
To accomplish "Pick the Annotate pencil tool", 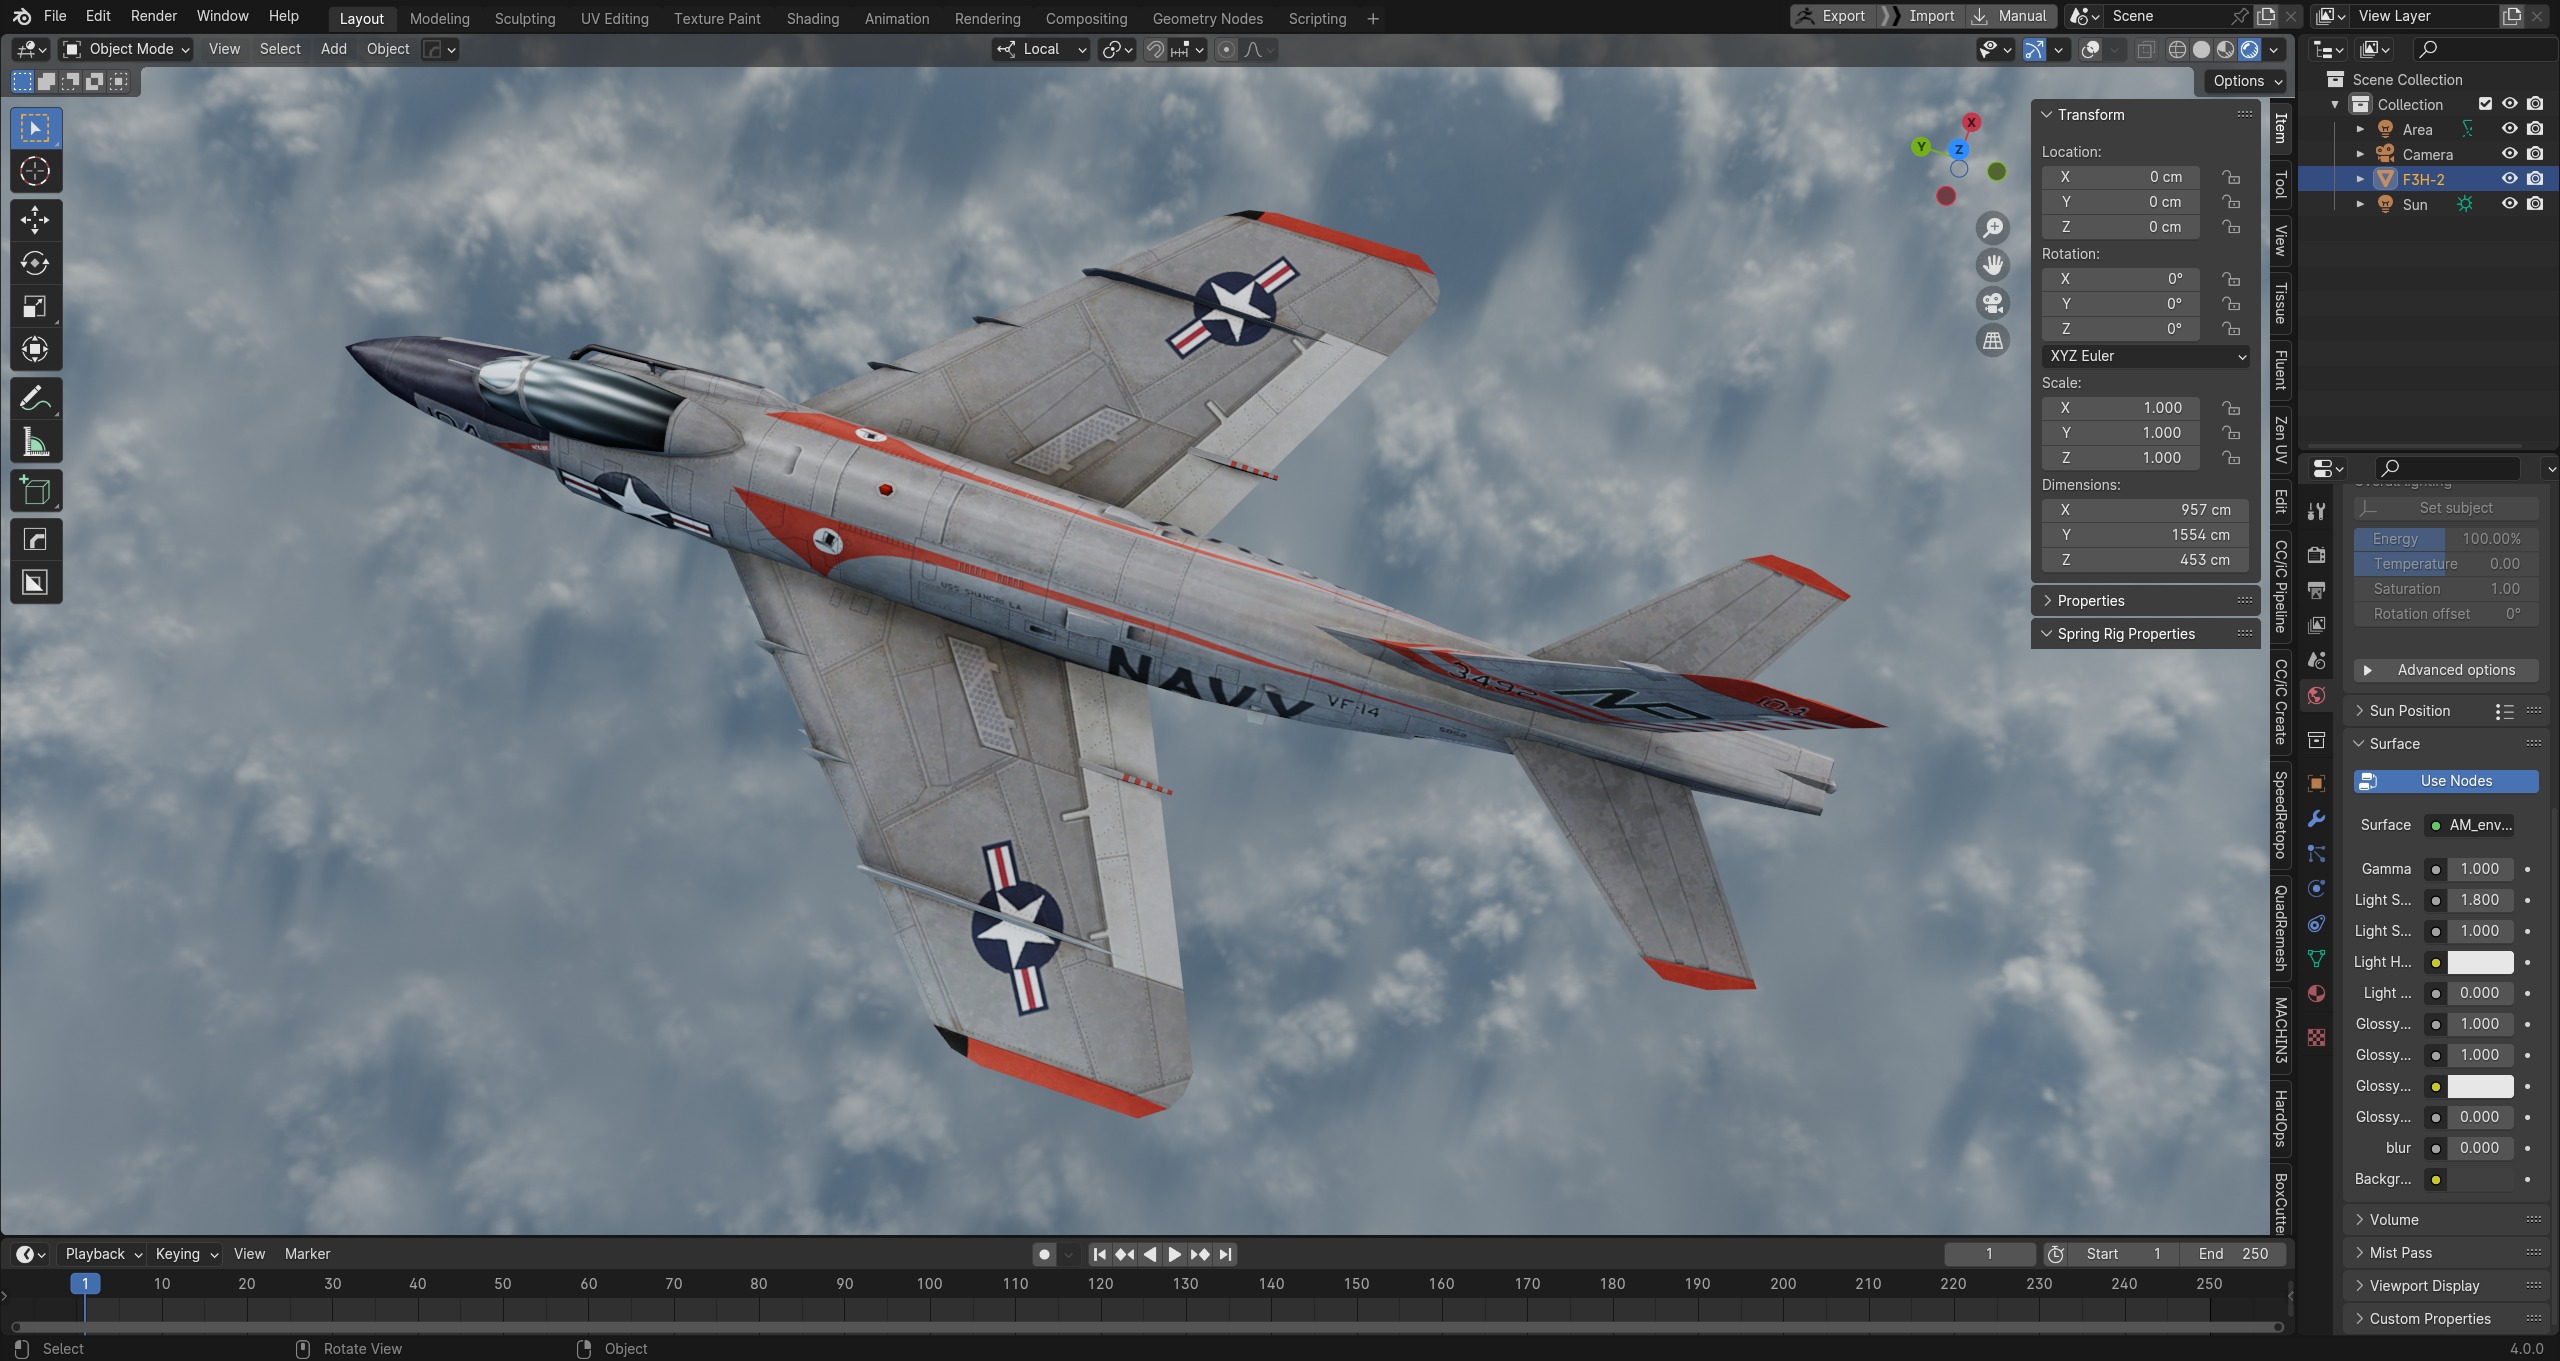I will [x=35, y=399].
